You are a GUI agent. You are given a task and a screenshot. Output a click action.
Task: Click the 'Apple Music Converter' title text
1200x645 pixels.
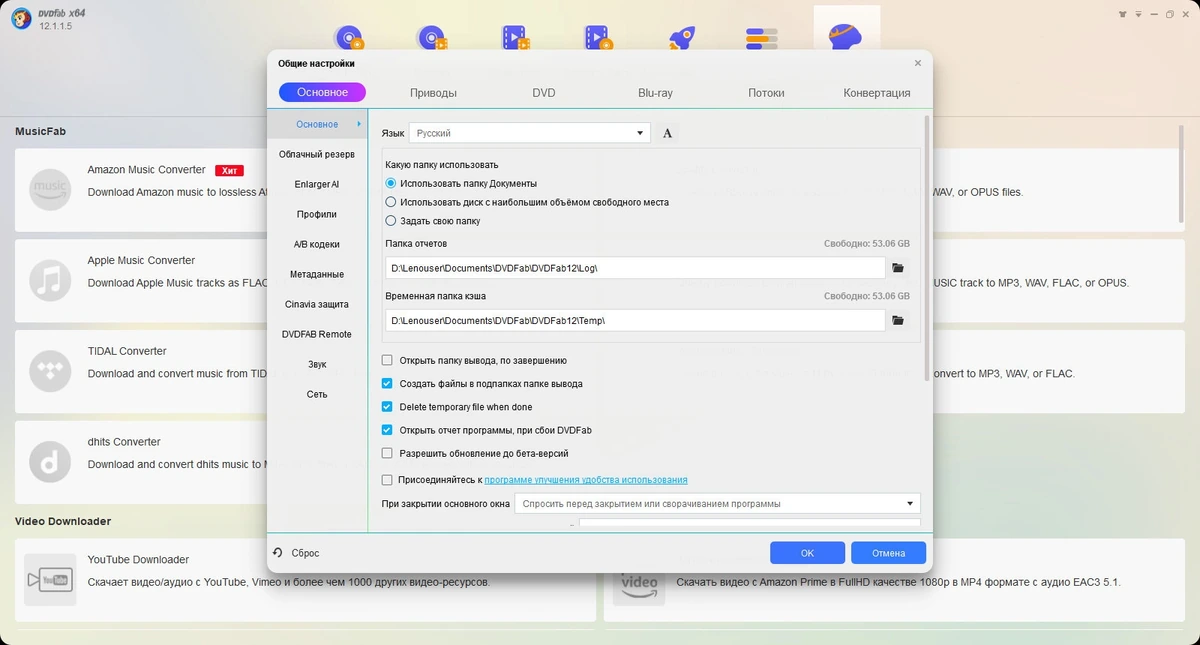pos(141,260)
